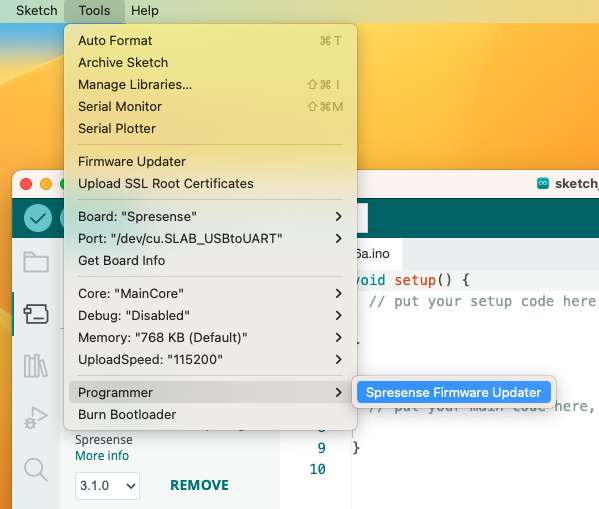Open the Library Manager books icon
This screenshot has height=509, width=599.
coord(36,366)
